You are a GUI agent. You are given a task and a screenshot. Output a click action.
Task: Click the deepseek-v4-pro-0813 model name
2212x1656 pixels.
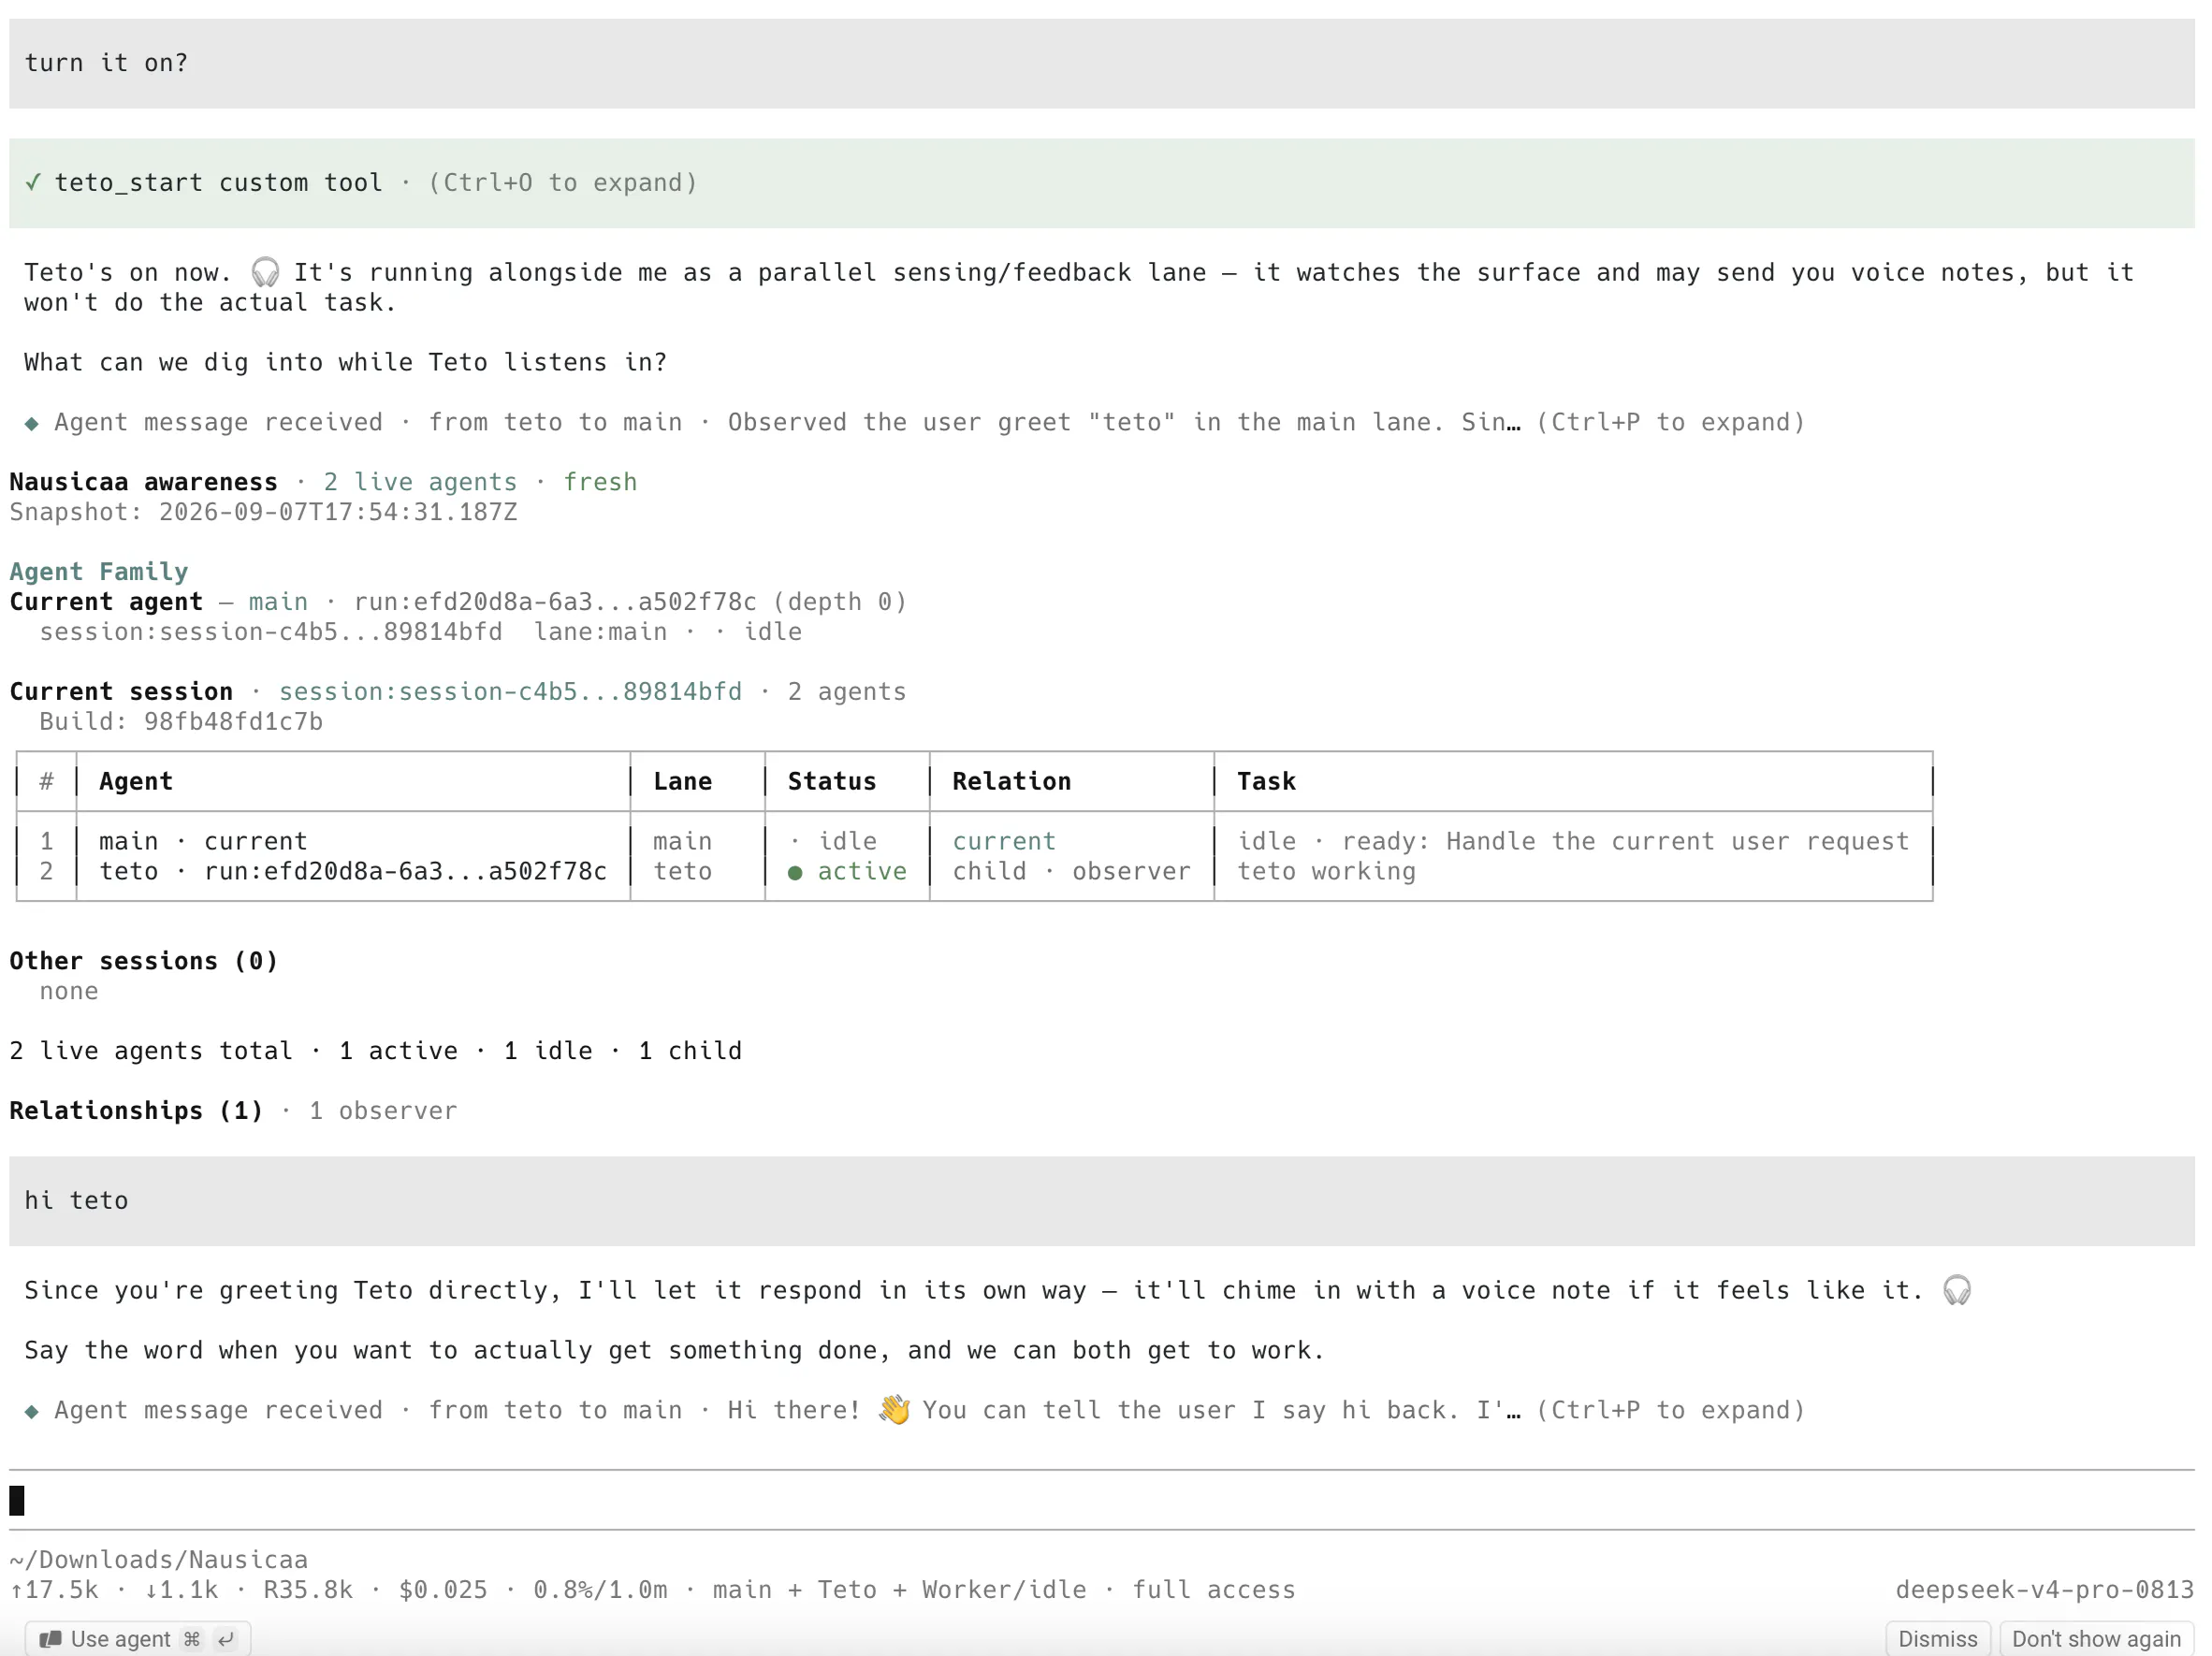pyautogui.click(x=2044, y=1590)
